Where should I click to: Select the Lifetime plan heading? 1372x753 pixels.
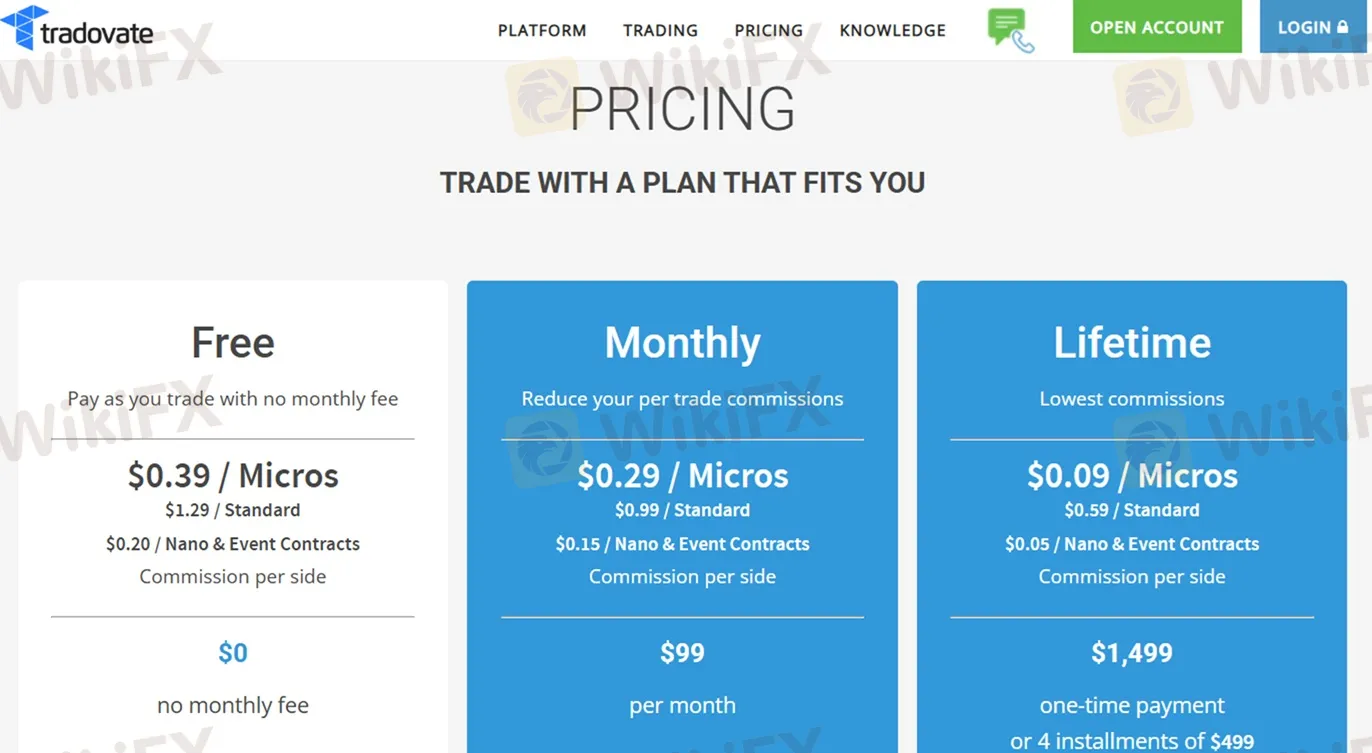1132,343
